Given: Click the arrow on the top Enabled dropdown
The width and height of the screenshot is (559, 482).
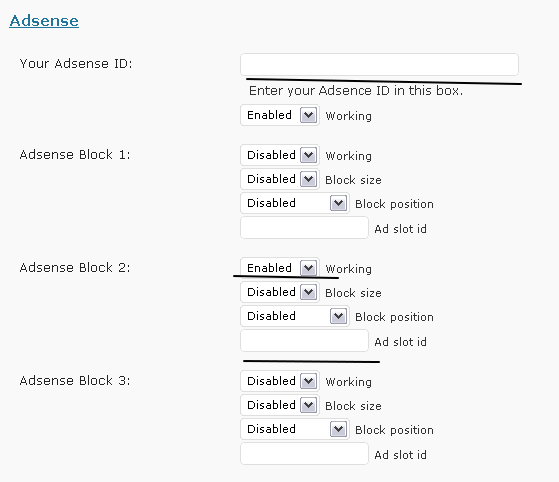Looking at the screenshot, I should tap(309, 116).
